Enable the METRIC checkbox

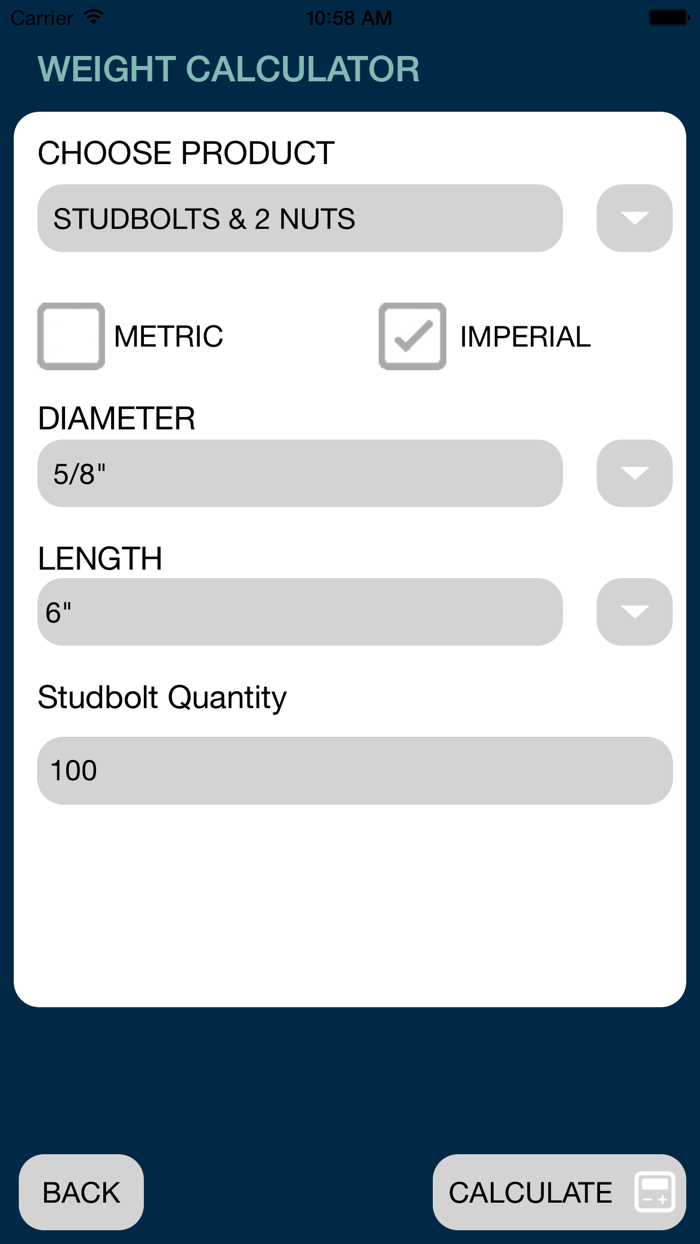click(70, 336)
